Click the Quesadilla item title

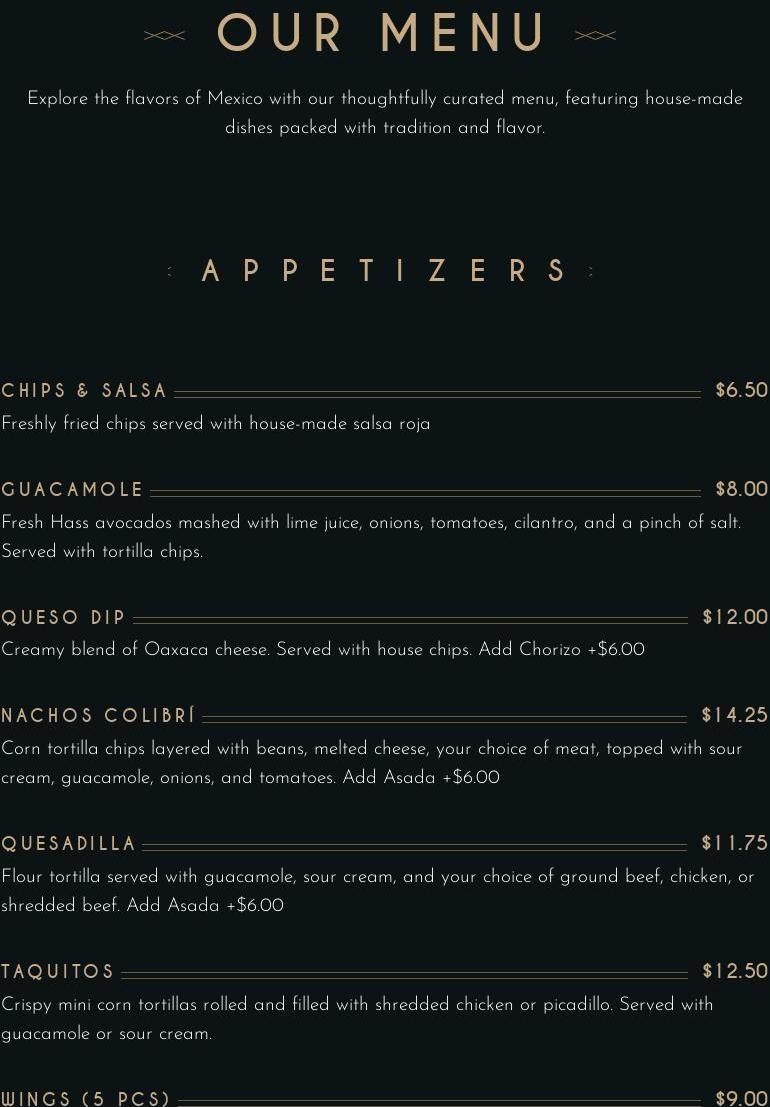point(68,844)
